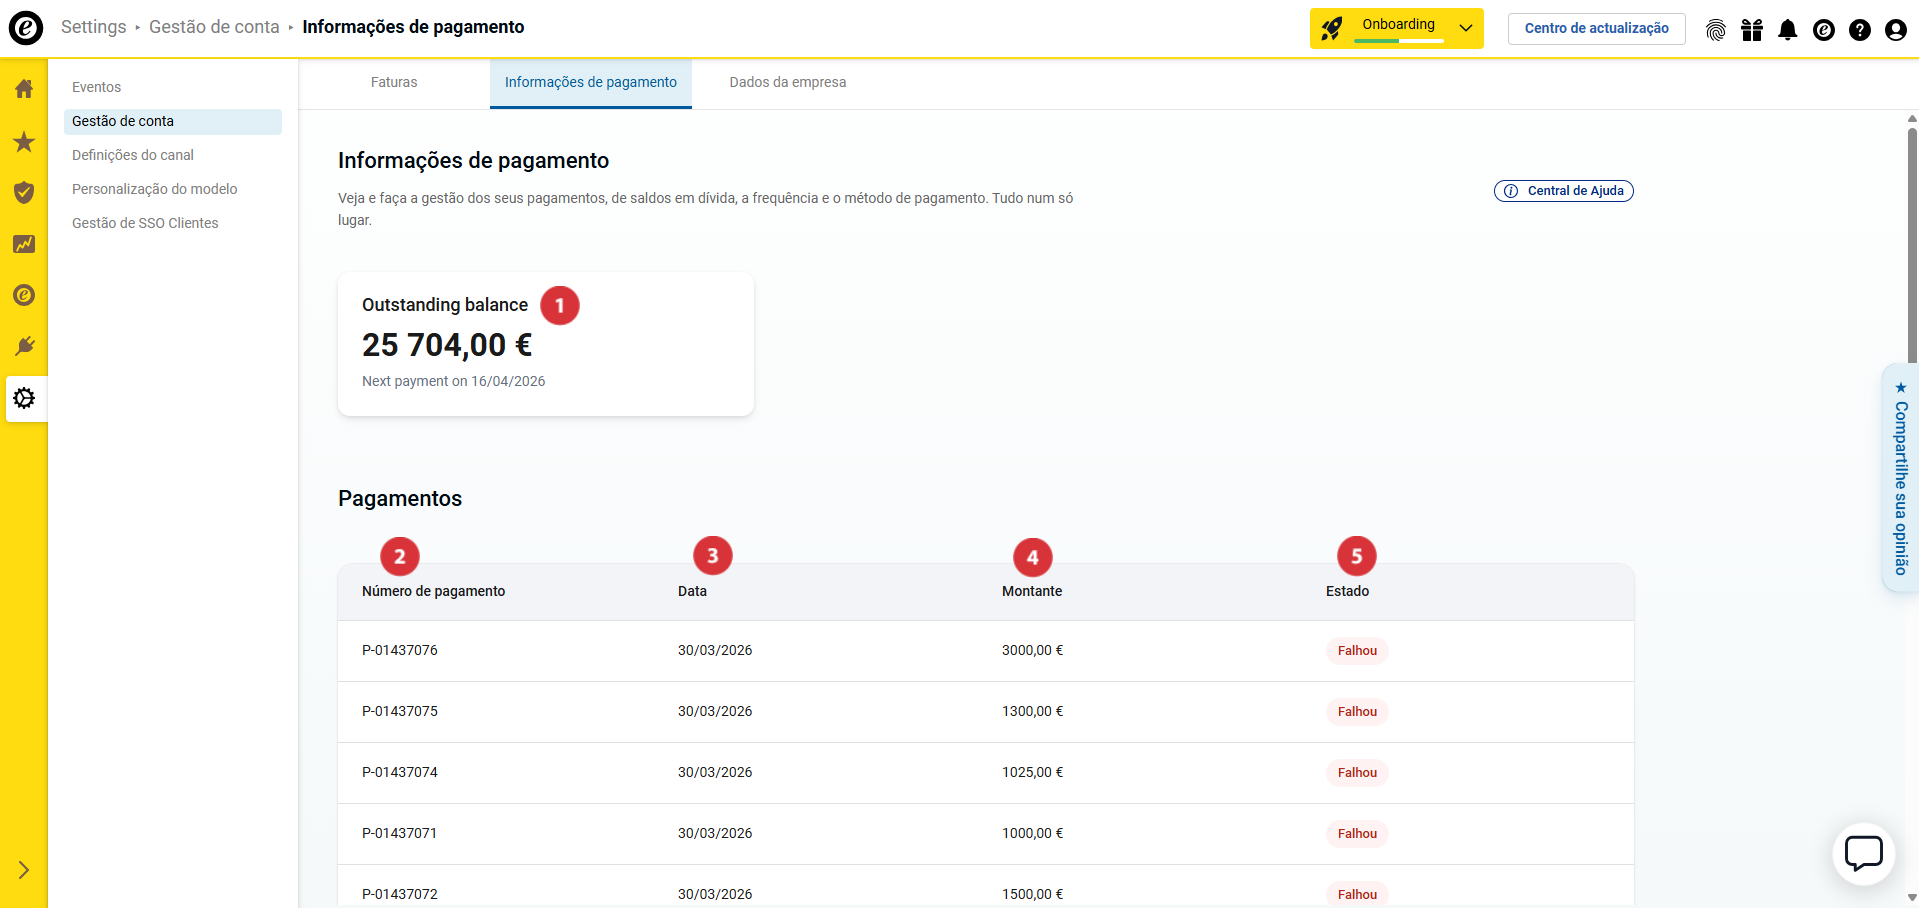Switch to the Faturas tab
The width and height of the screenshot is (1919, 908).
click(x=394, y=83)
